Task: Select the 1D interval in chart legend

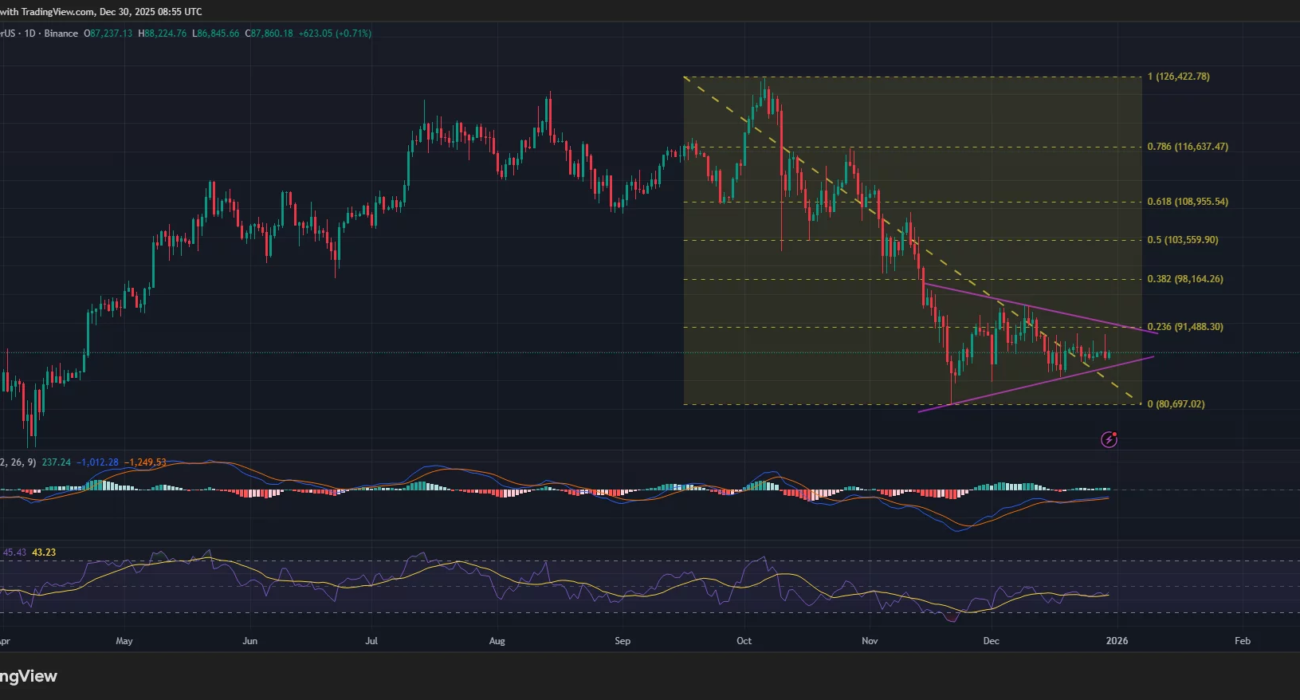Action: tap(32, 33)
